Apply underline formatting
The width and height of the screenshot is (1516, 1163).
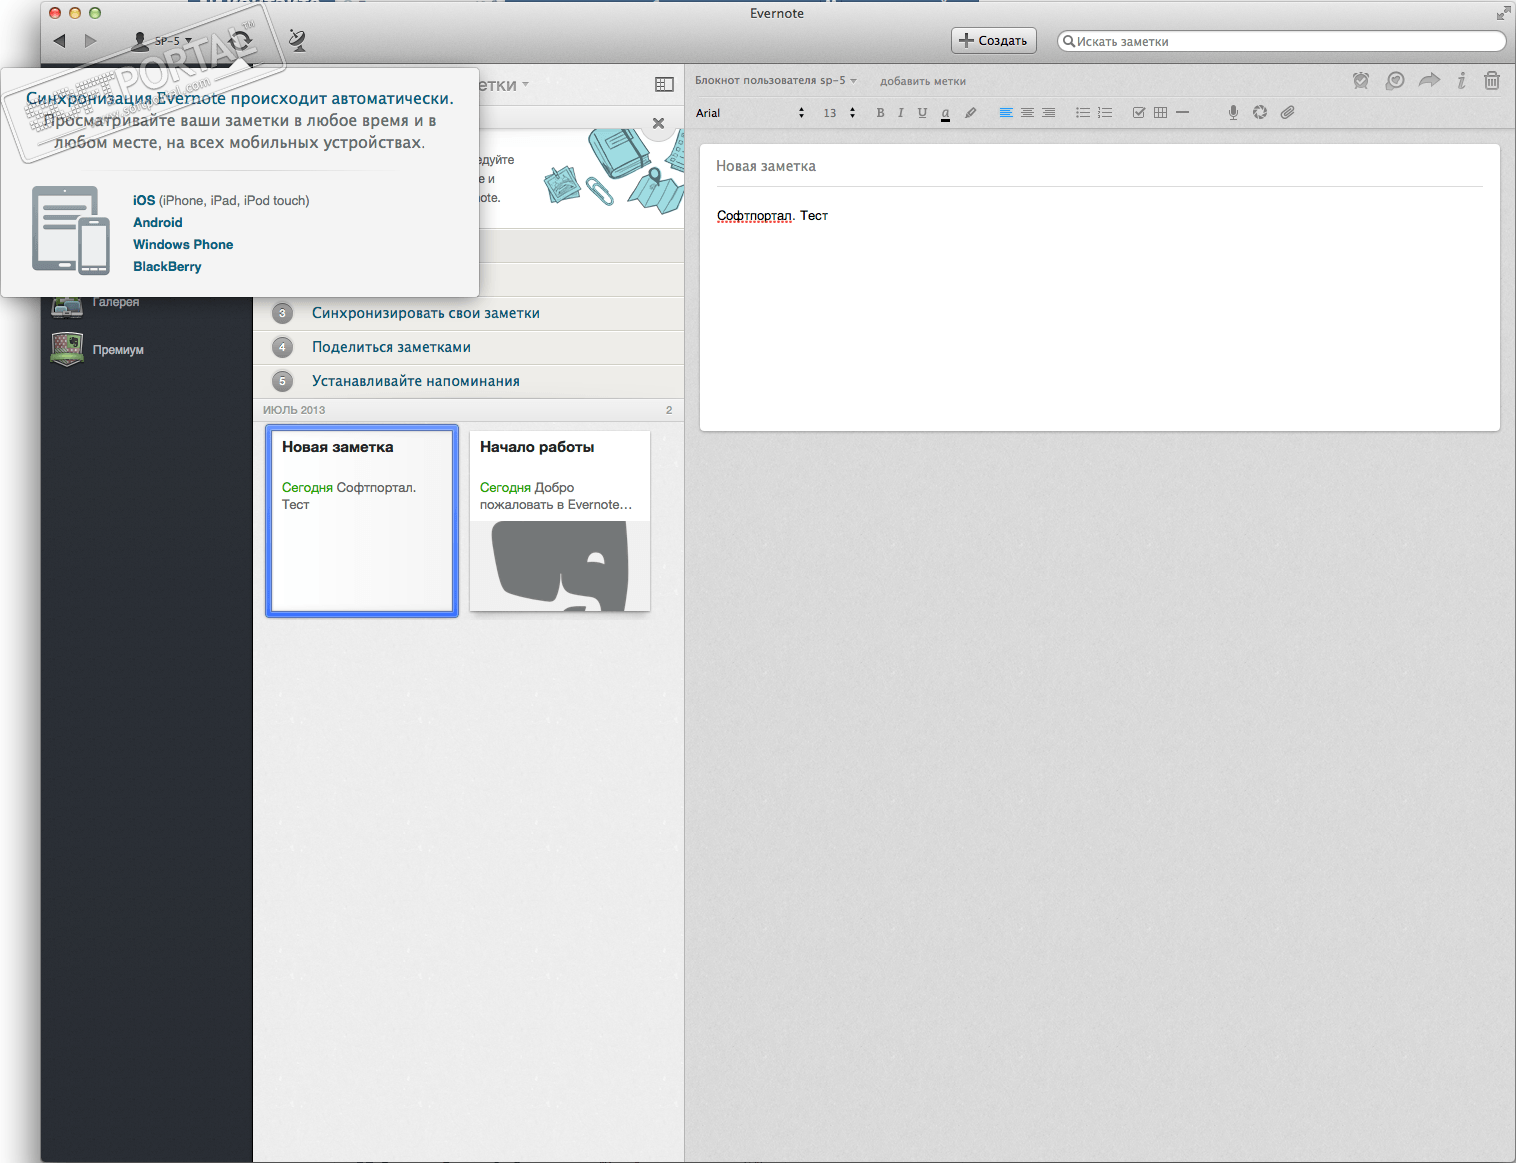[922, 113]
